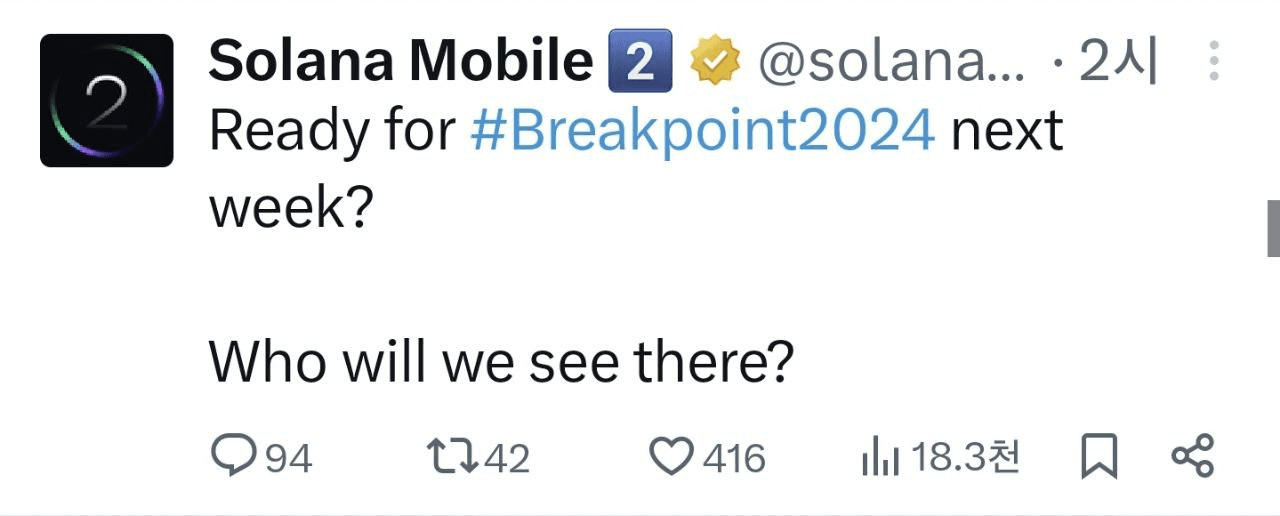Open tweet via "Who will we see there?" text
The width and height of the screenshot is (1280, 516).
coord(501,362)
